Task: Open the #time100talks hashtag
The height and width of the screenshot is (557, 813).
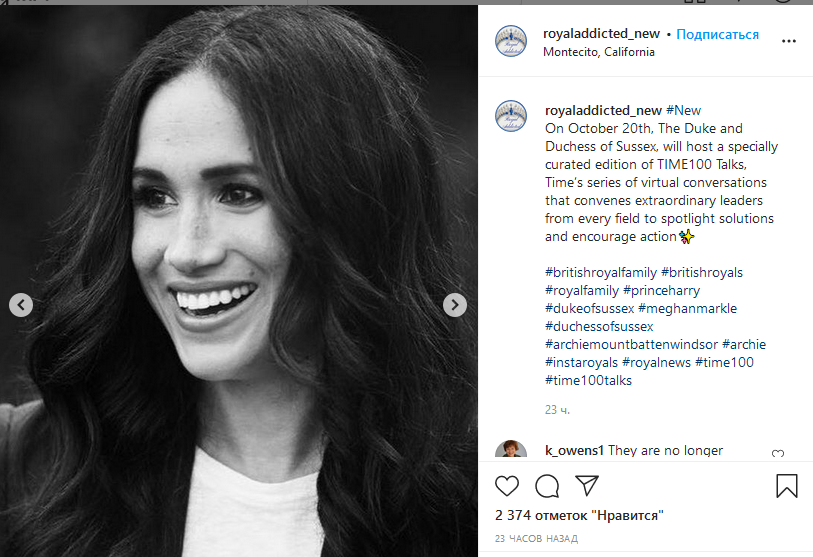Action: (x=588, y=380)
